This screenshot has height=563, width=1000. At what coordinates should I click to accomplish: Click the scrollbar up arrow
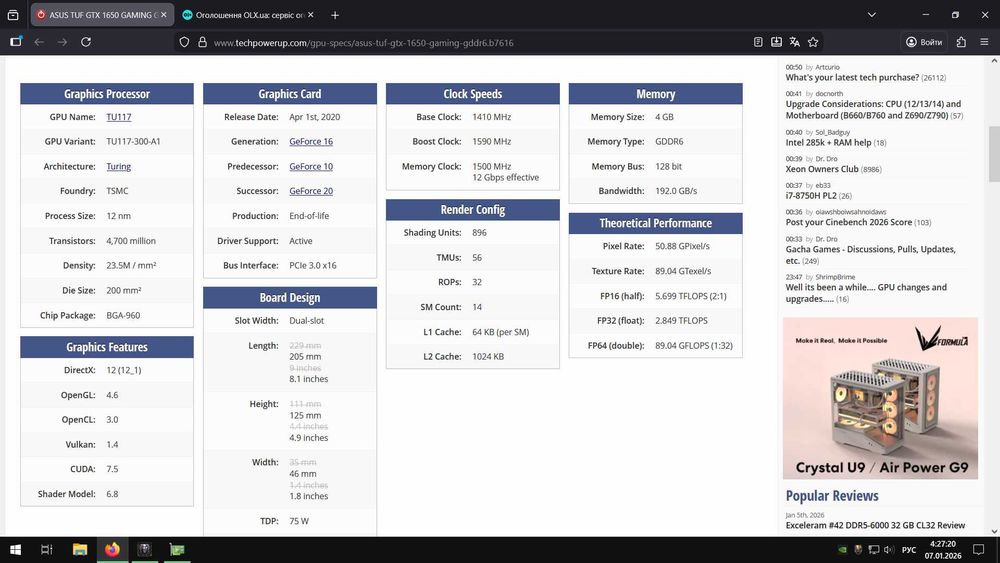994,61
